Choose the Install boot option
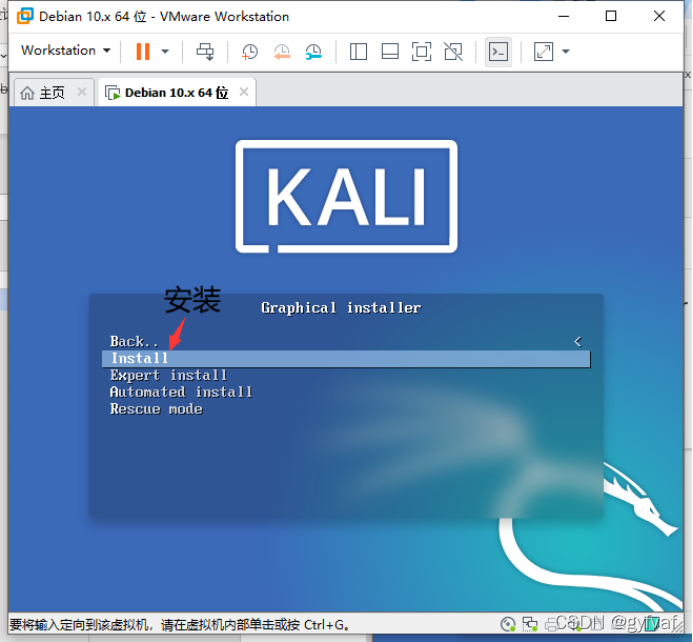This screenshot has width=693, height=642. pyautogui.click(x=346, y=359)
